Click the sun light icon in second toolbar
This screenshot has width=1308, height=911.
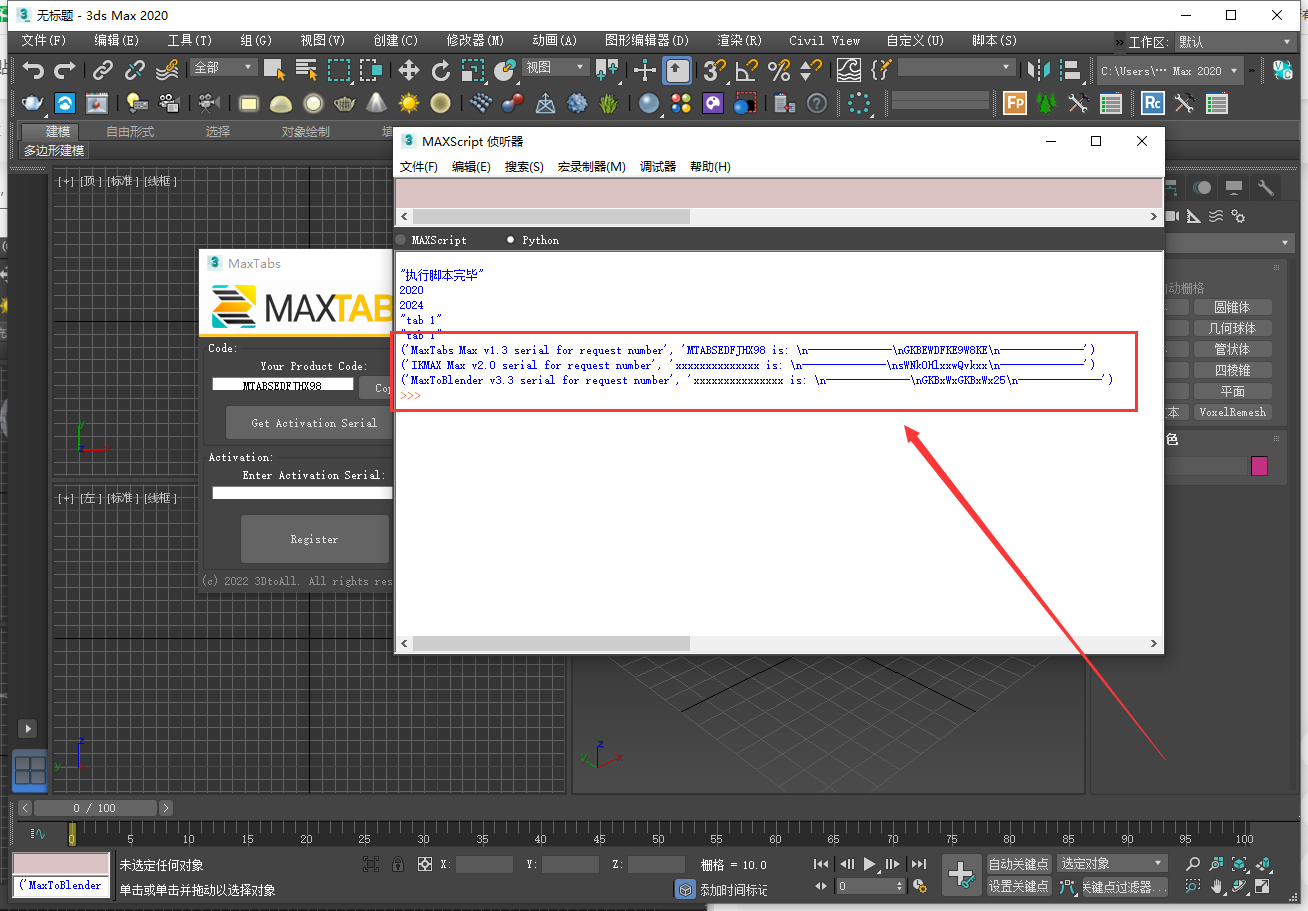[408, 103]
